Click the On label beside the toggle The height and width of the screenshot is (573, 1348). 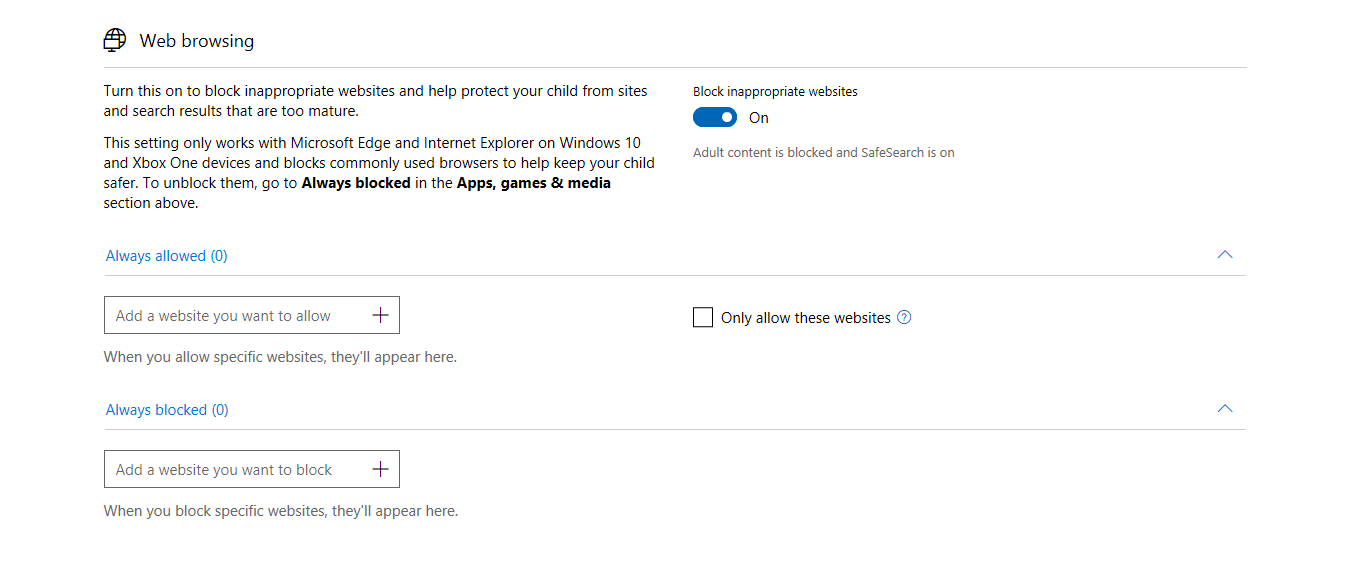(x=759, y=118)
